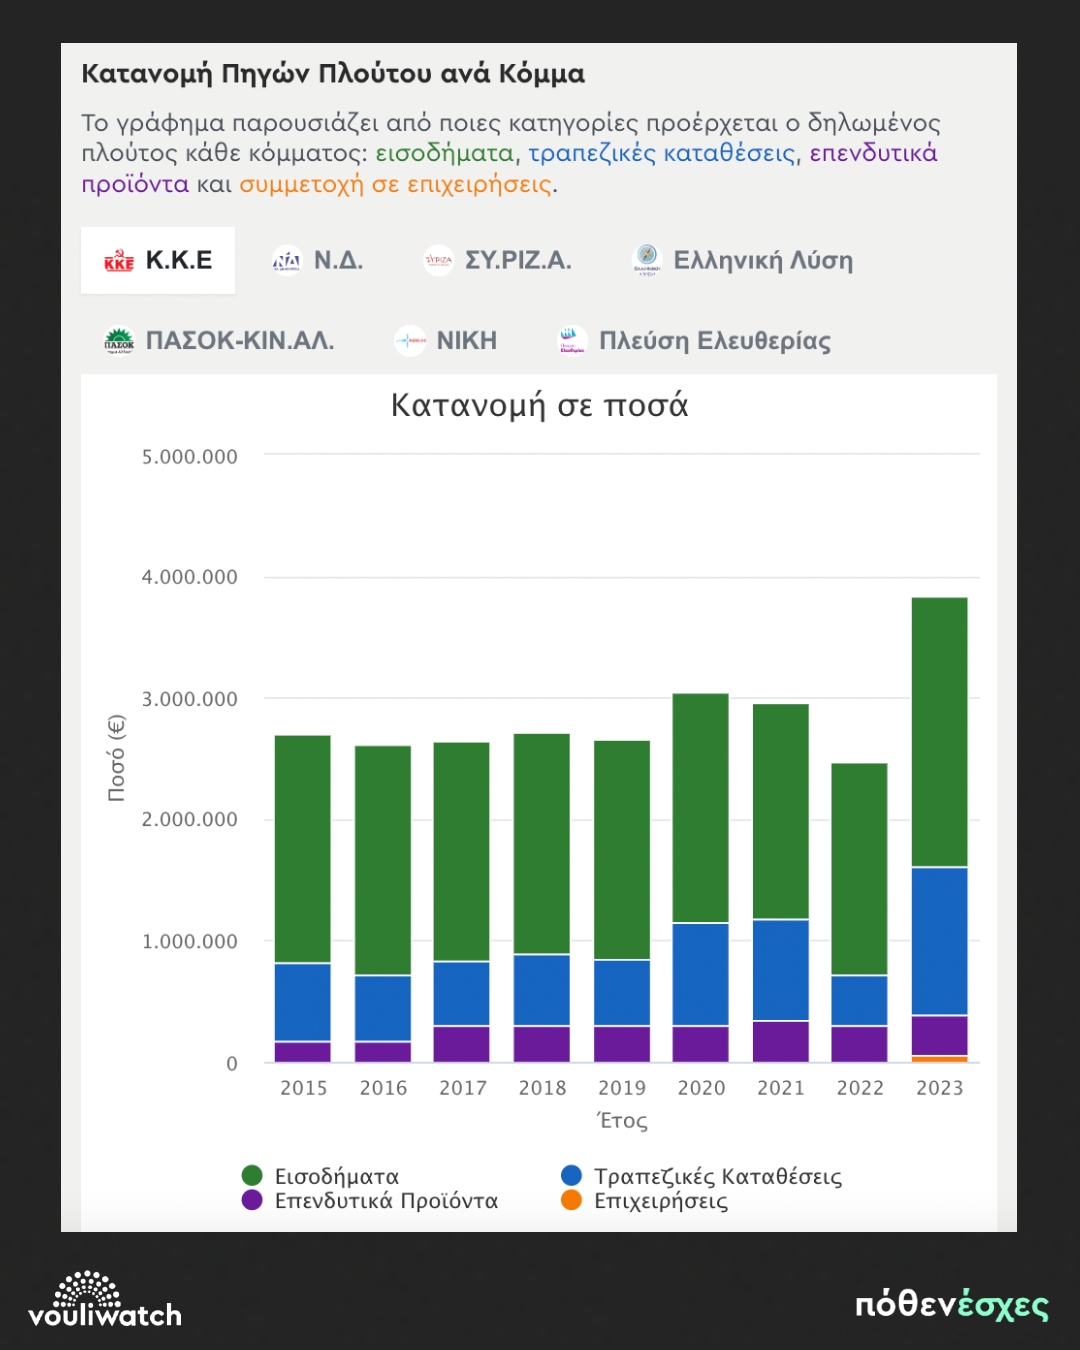Click the blue 2020 bank deposits segment
The height and width of the screenshot is (1350, 1080).
(700, 974)
